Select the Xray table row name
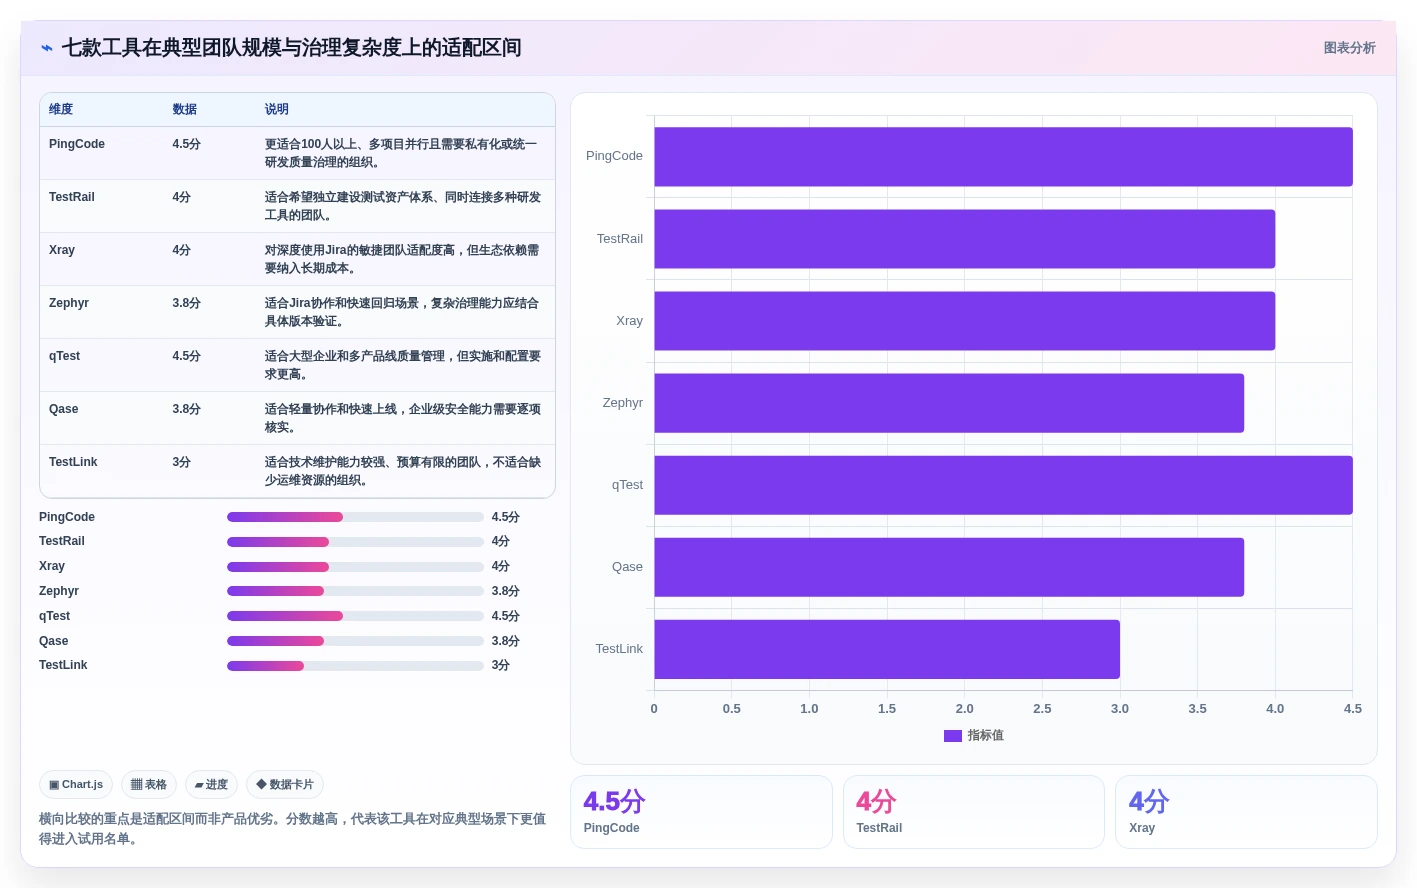Viewport: 1417px width, 888px height. pyautogui.click(x=62, y=250)
